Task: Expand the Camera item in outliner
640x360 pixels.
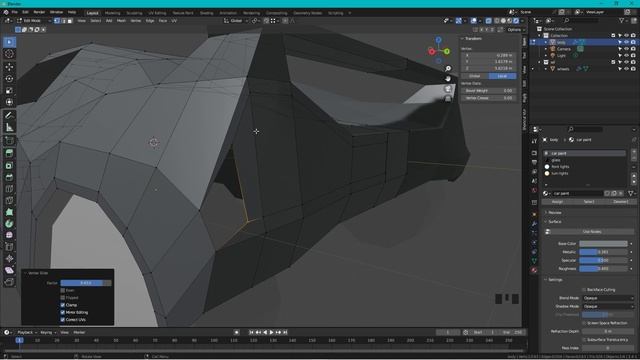Action: tap(546, 49)
